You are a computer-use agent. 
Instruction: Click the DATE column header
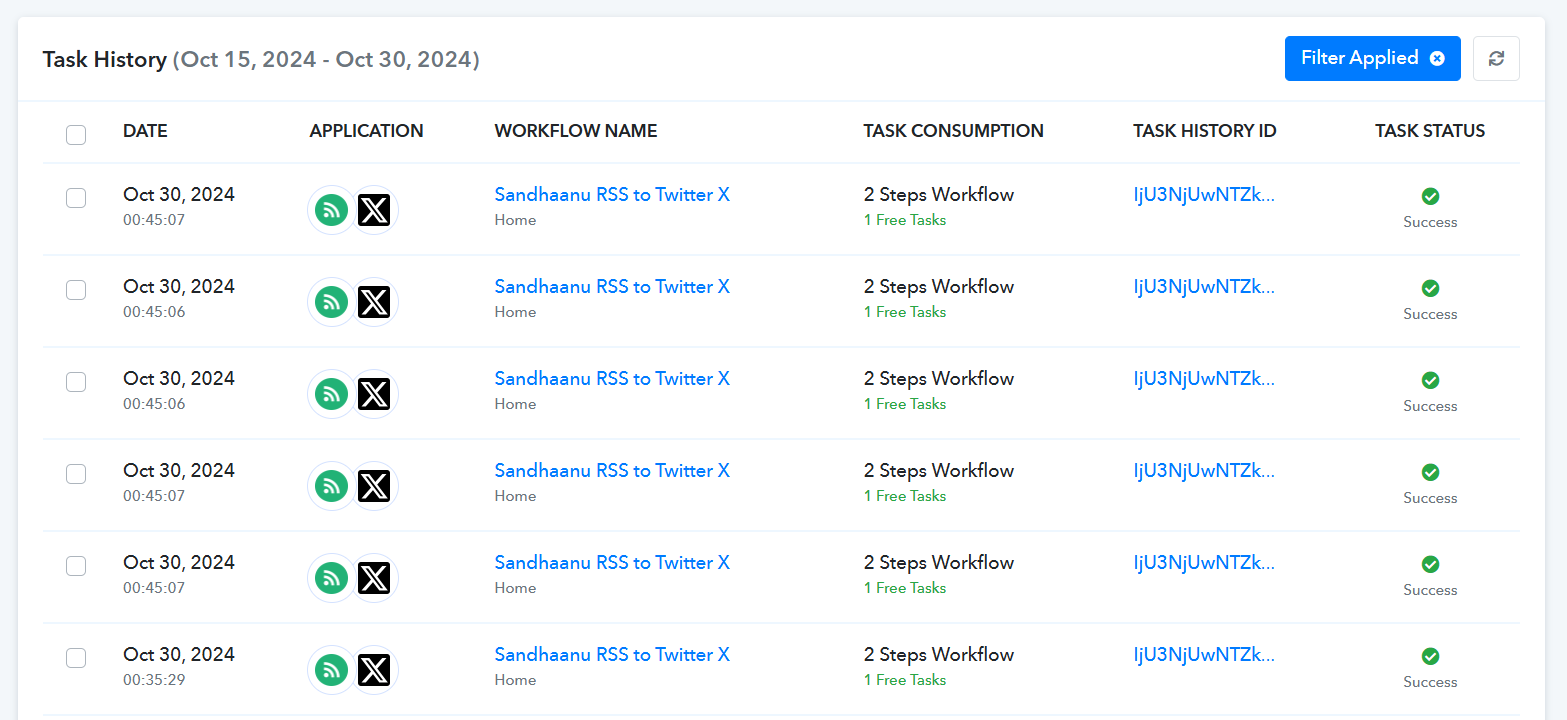click(x=145, y=131)
